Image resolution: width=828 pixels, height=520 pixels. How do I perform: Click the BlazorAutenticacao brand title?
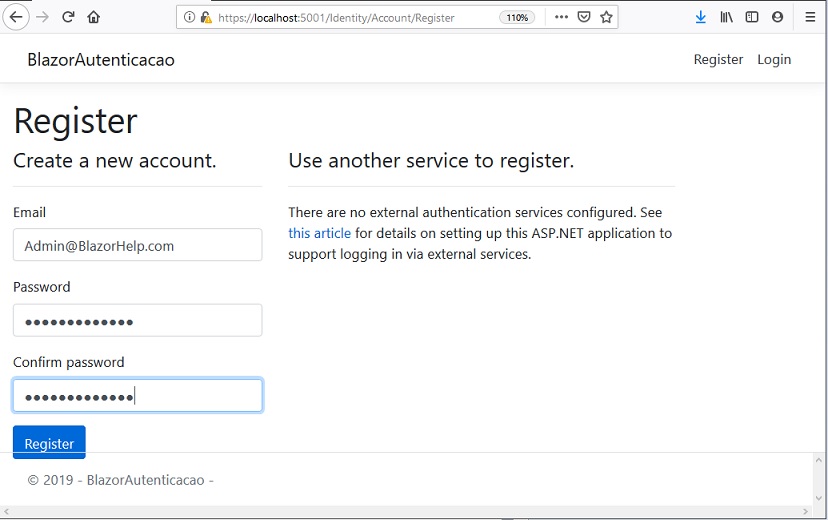[101, 60]
